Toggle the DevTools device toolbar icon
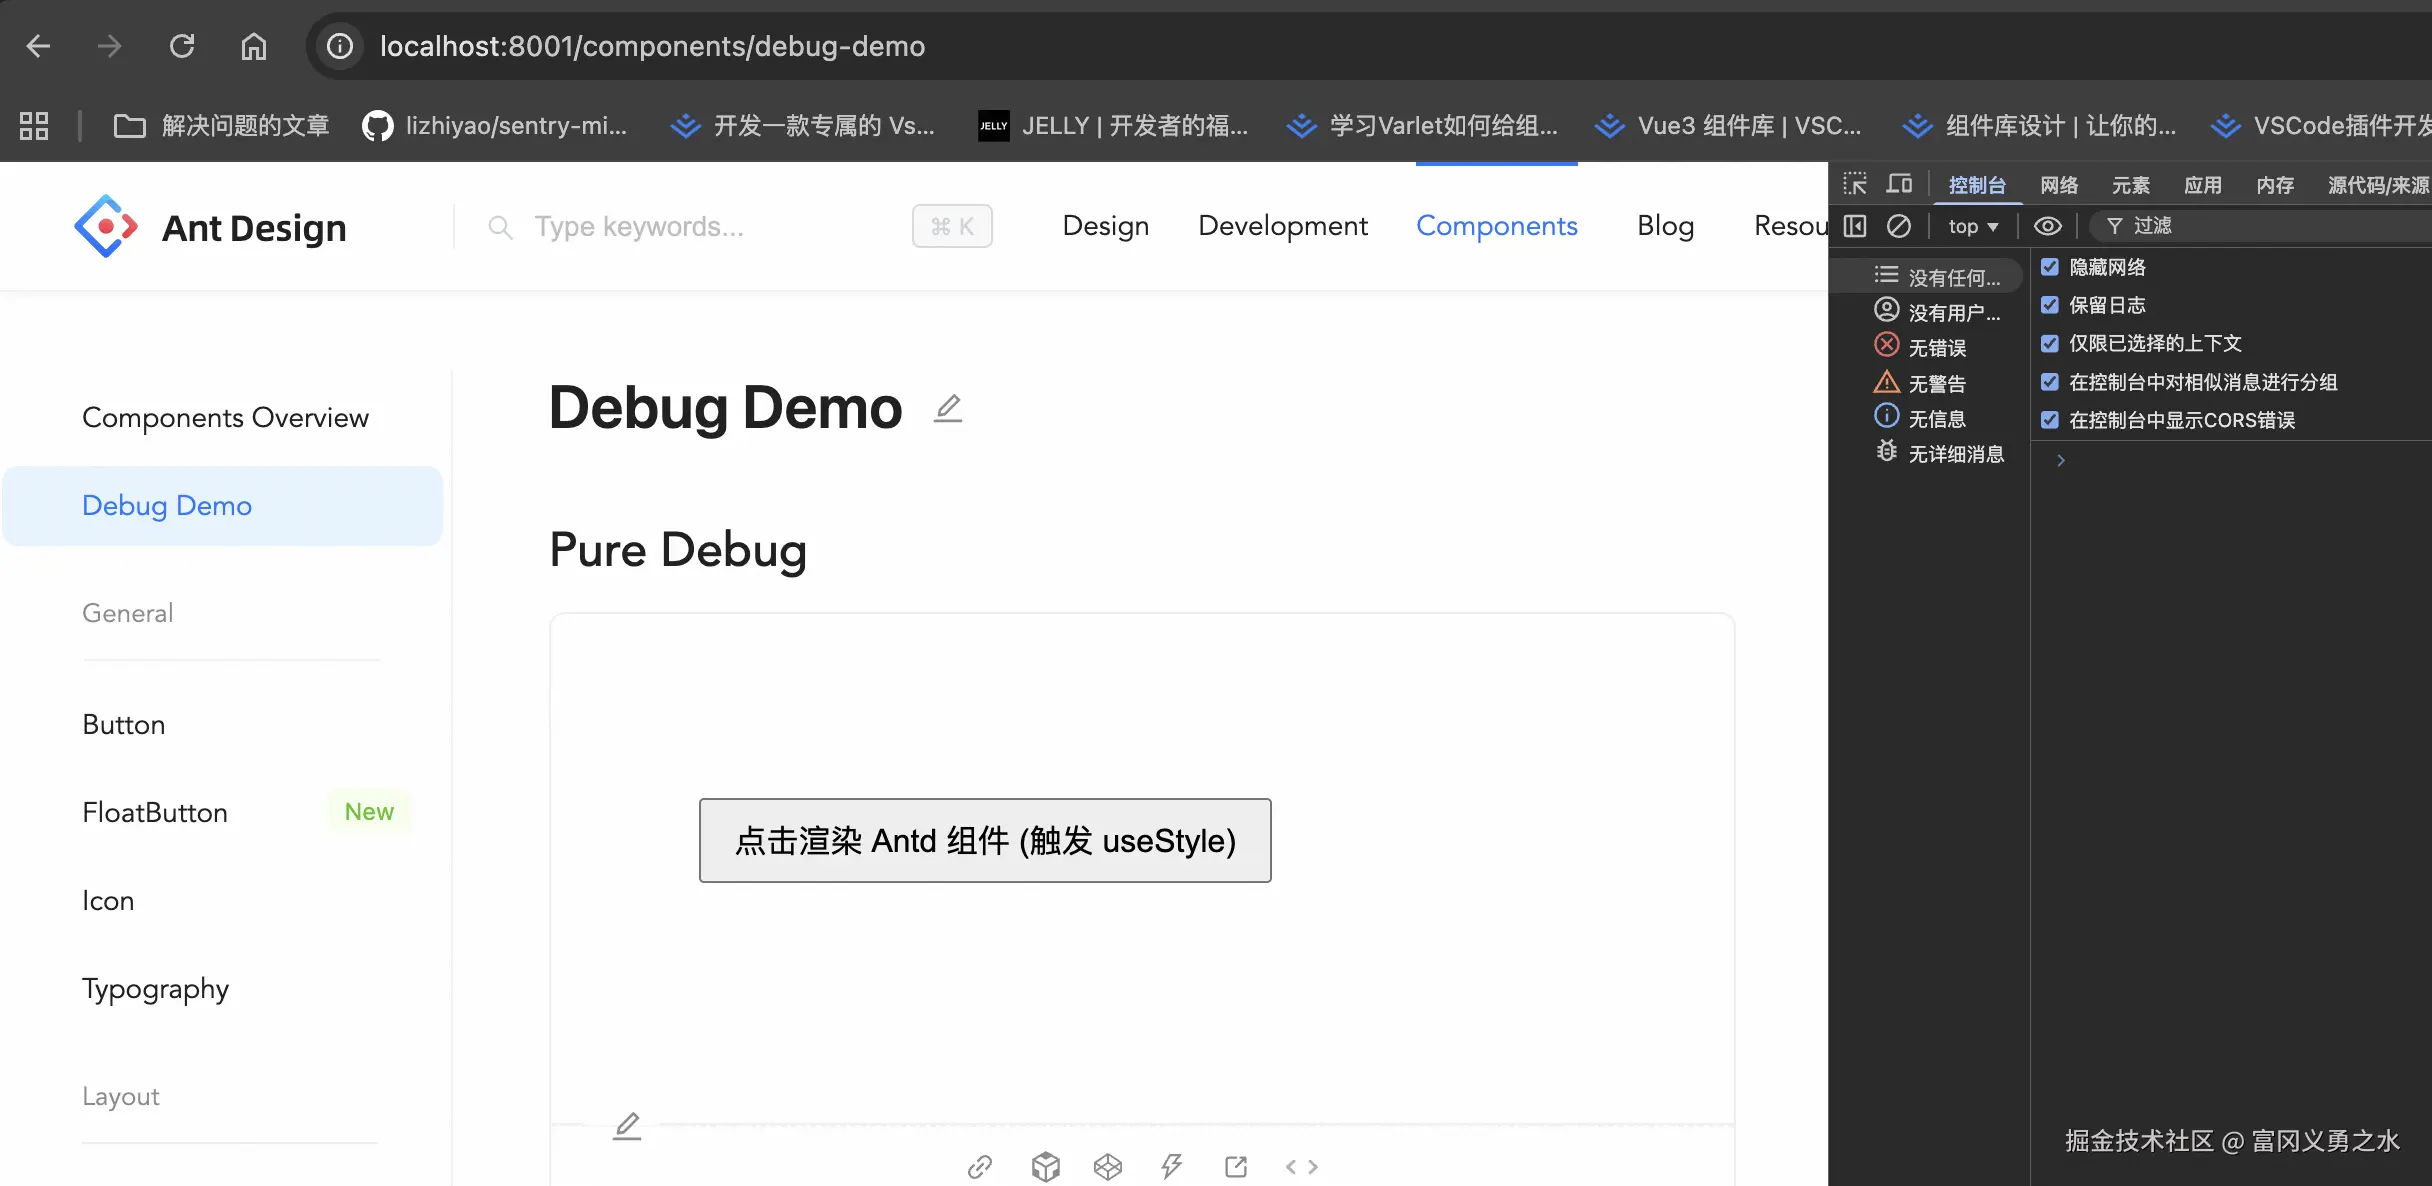 click(x=1899, y=184)
